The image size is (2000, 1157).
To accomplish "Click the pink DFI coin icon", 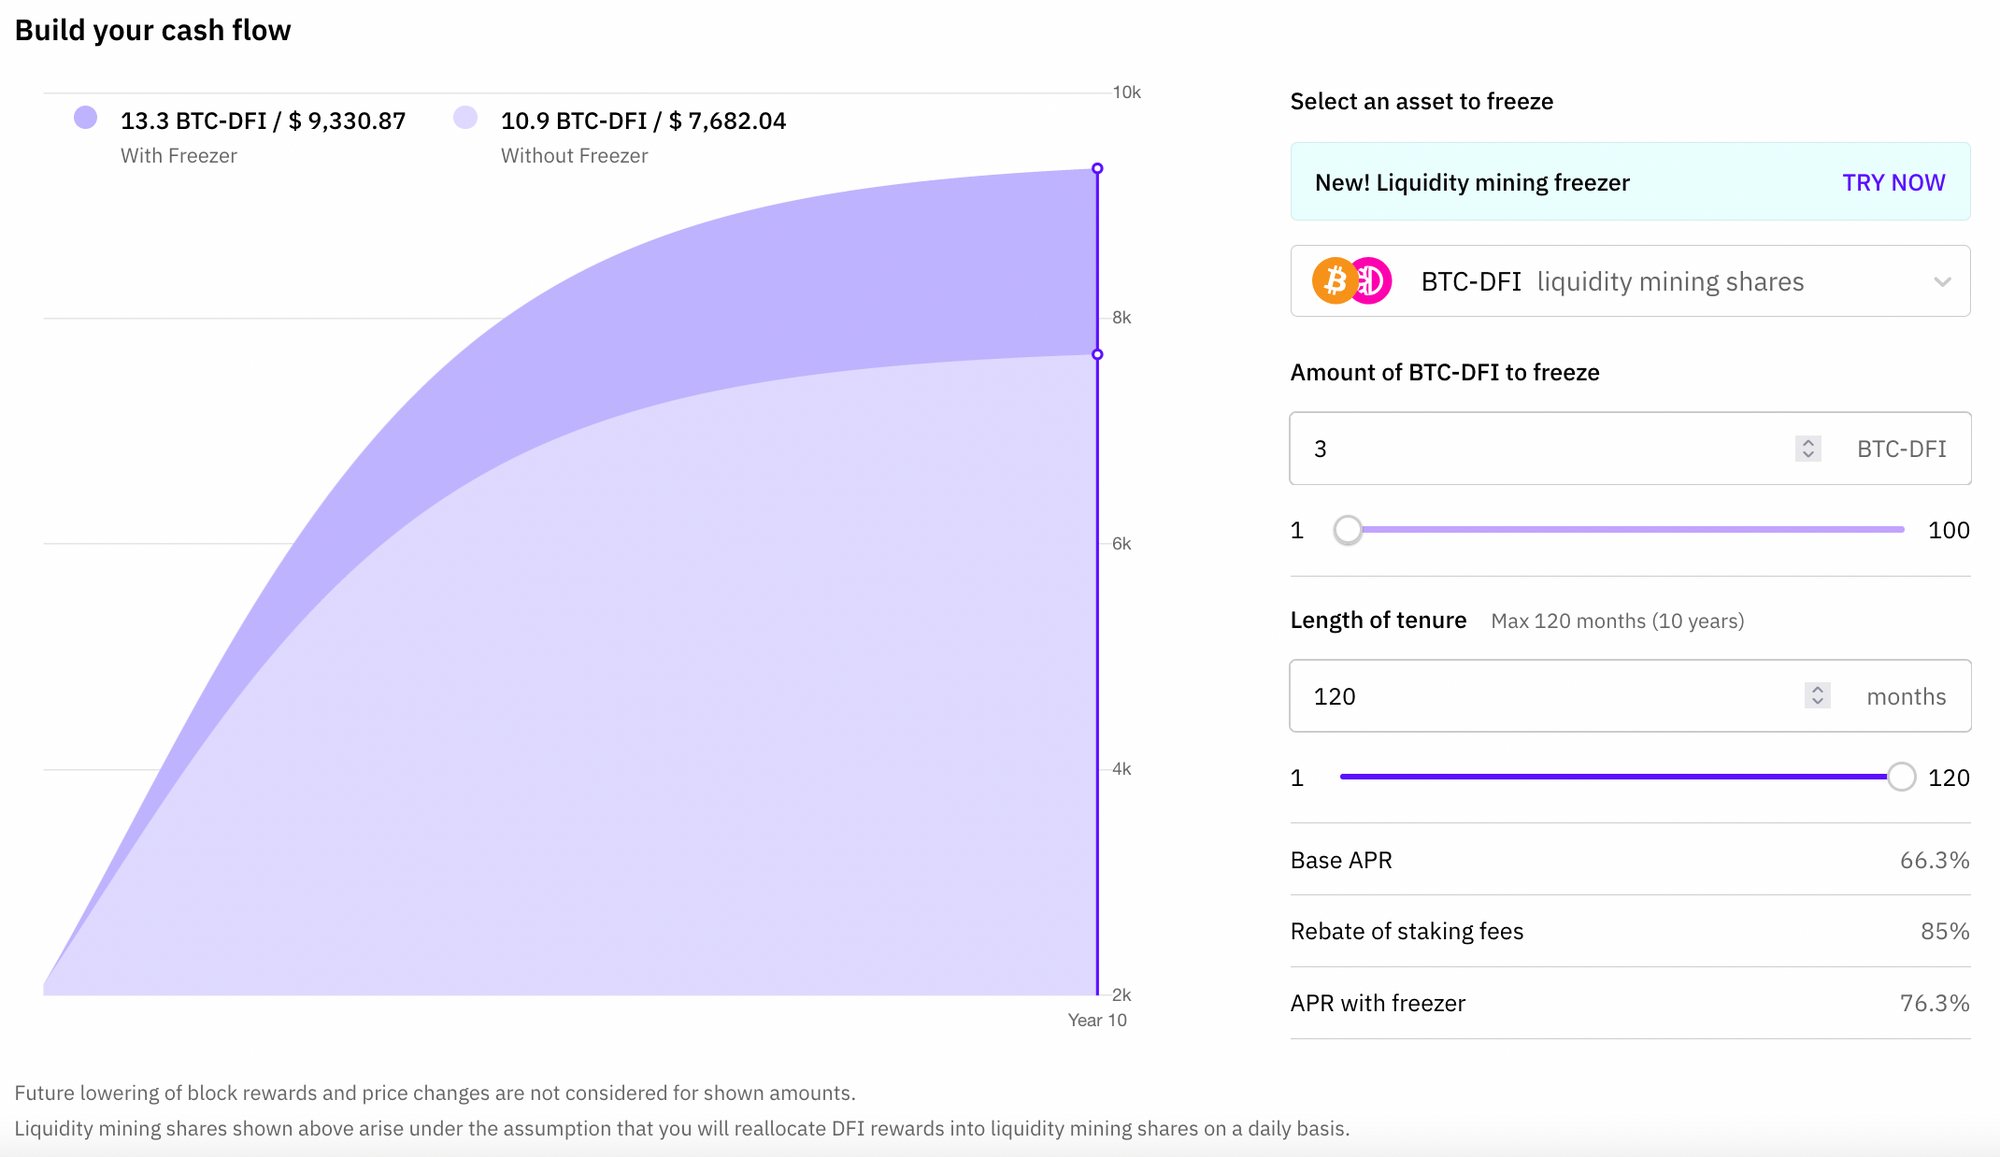I will [1373, 281].
